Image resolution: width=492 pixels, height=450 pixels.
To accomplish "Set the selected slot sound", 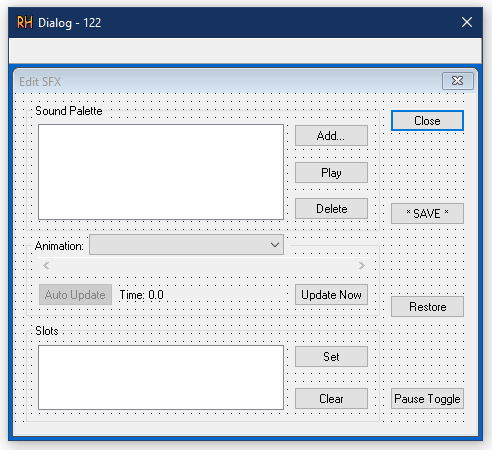I will 331,357.
